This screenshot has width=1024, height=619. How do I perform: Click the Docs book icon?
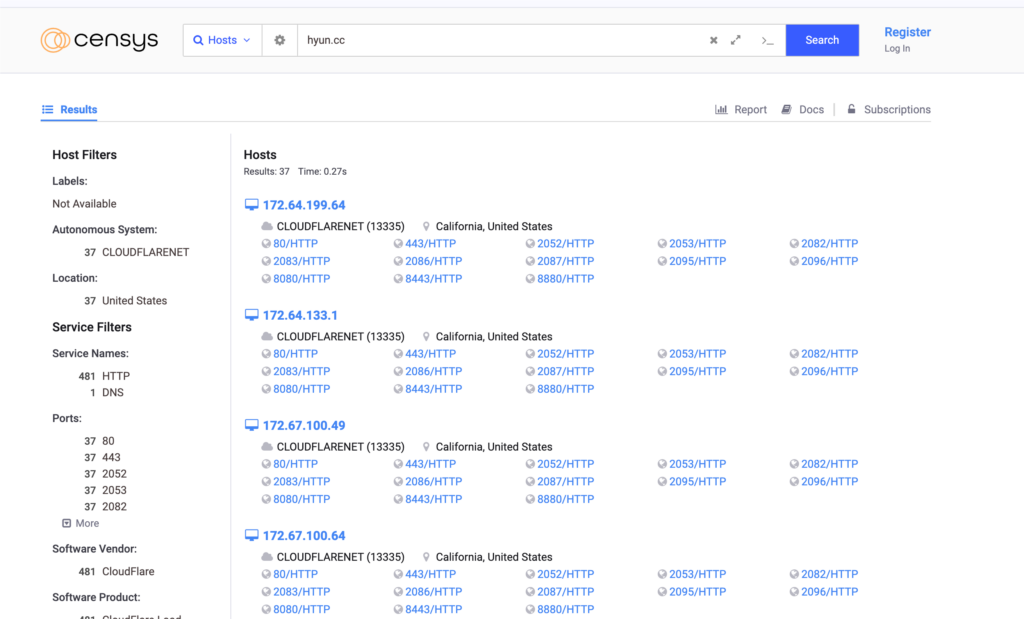coord(786,109)
